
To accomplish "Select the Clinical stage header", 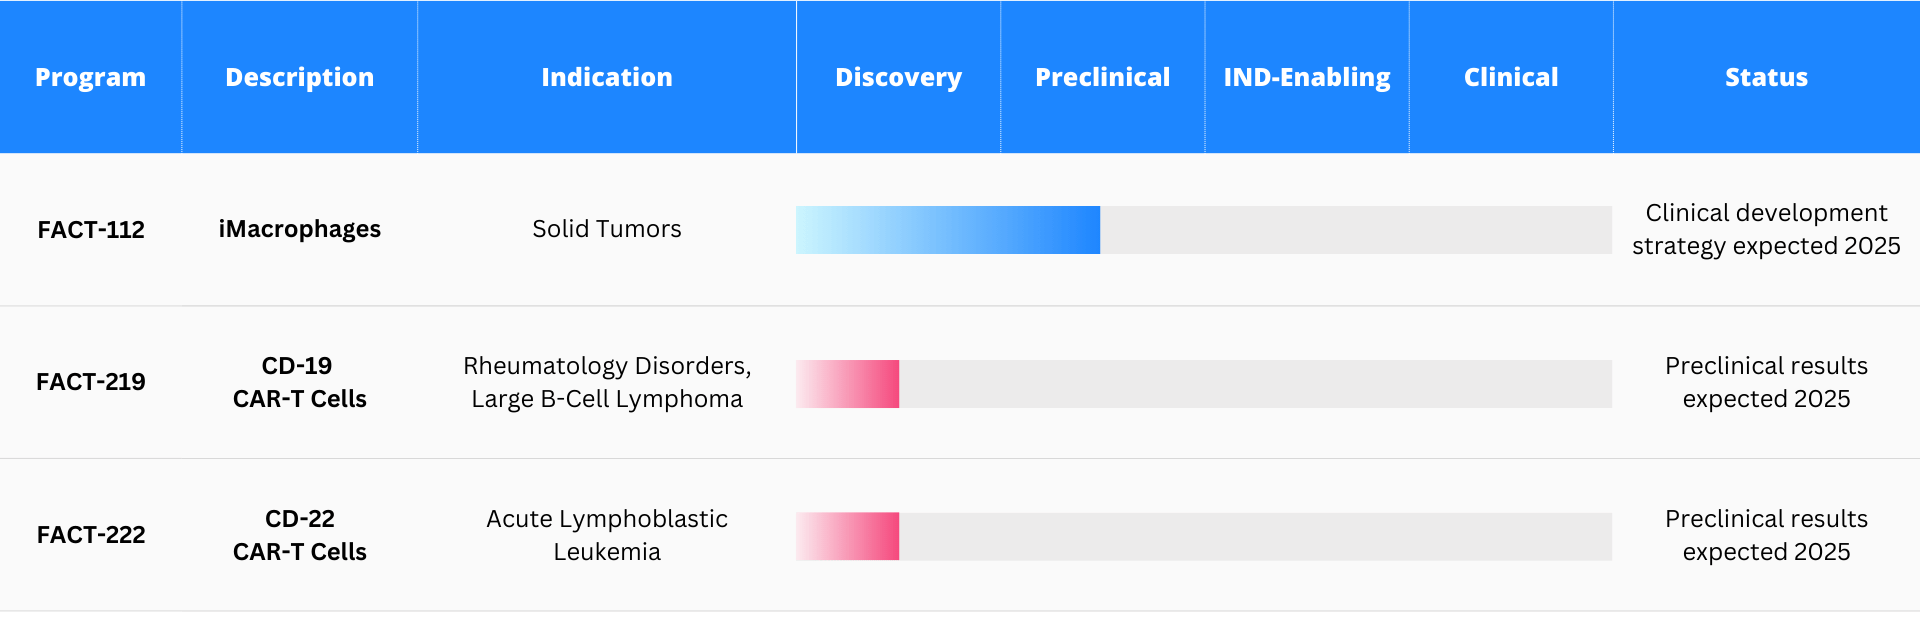I will pos(1511,77).
